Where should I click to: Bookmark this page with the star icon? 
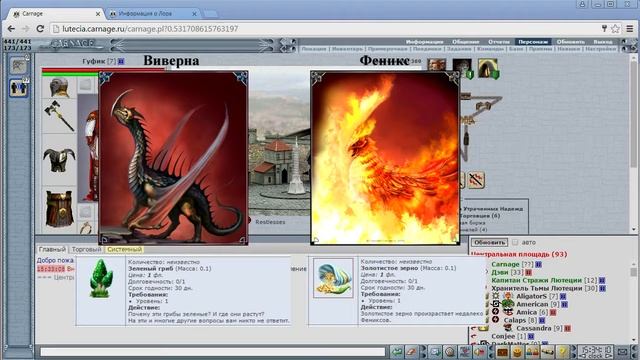pos(616,29)
